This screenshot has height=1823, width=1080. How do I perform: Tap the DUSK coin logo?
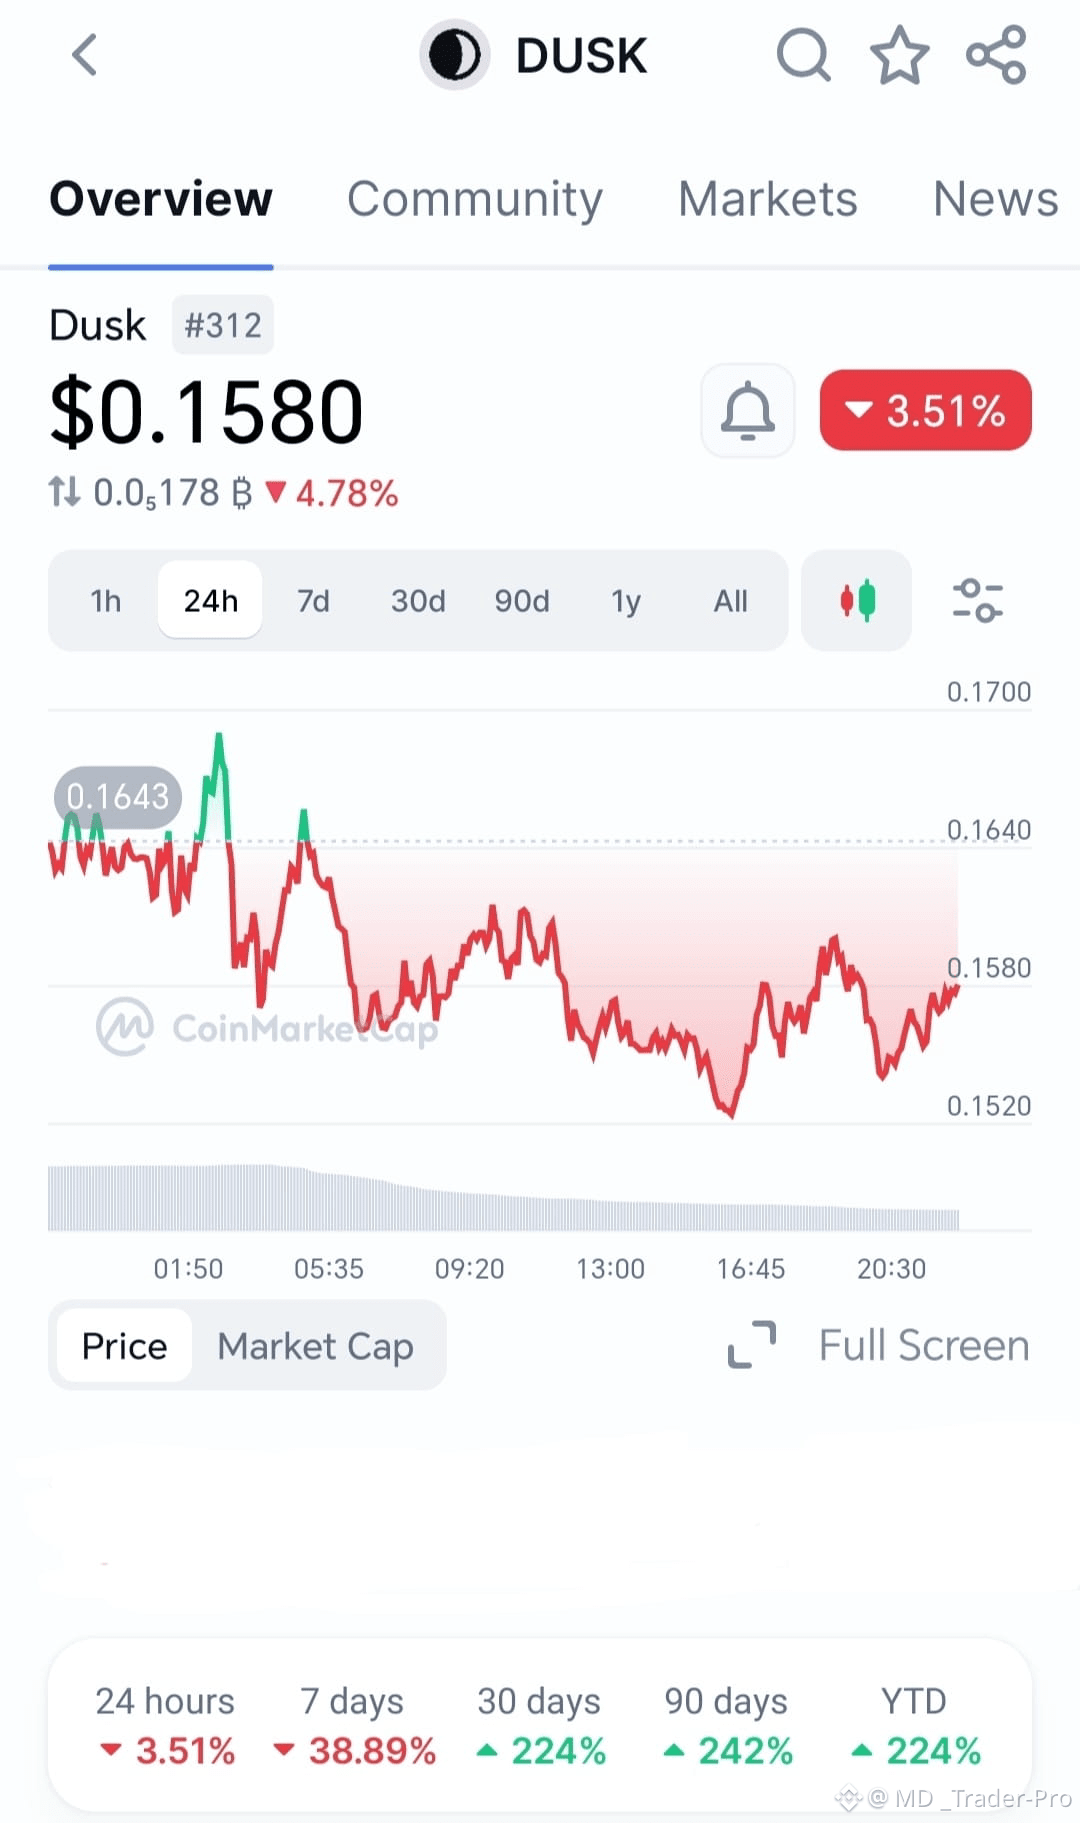(x=454, y=55)
